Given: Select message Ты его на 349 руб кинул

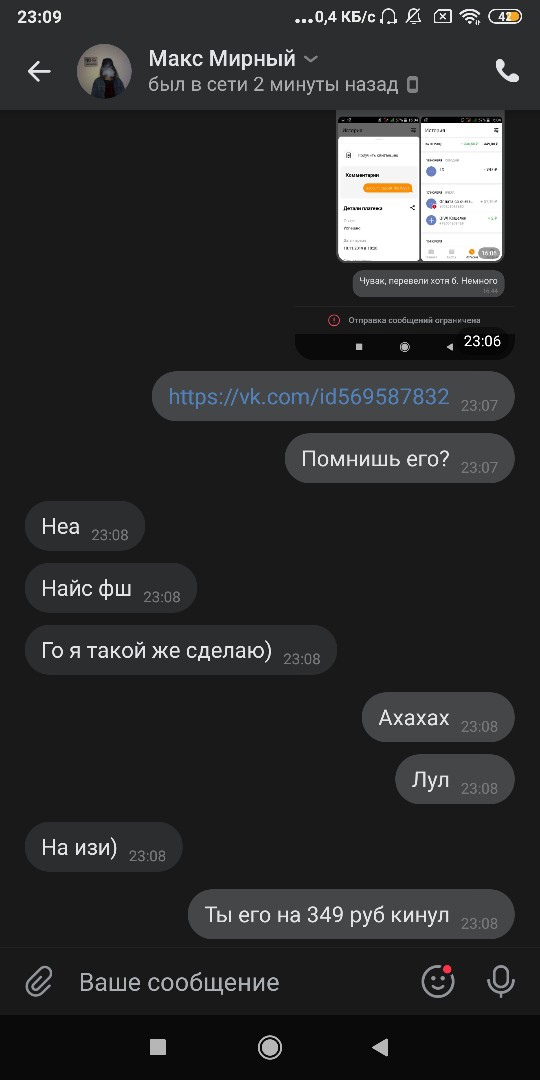Looking at the screenshot, I should click(x=351, y=914).
